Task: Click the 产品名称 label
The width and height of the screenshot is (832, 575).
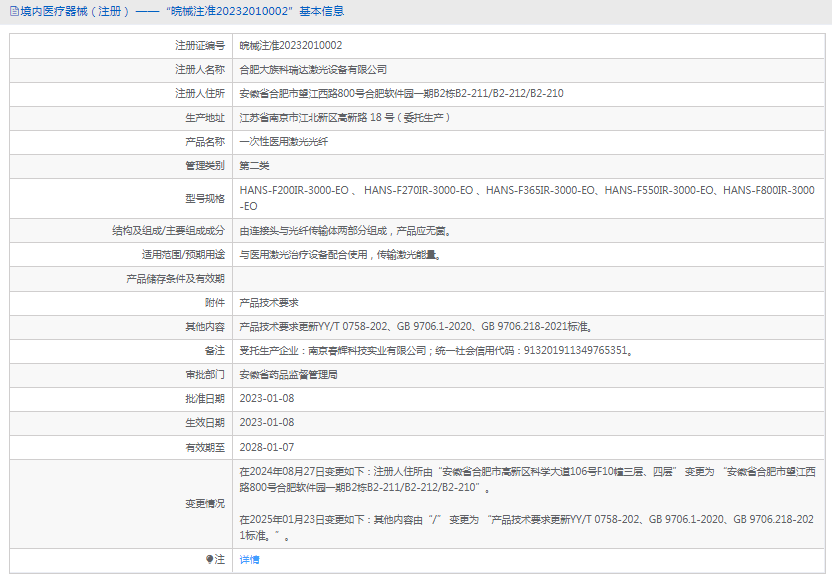Action: [205, 142]
